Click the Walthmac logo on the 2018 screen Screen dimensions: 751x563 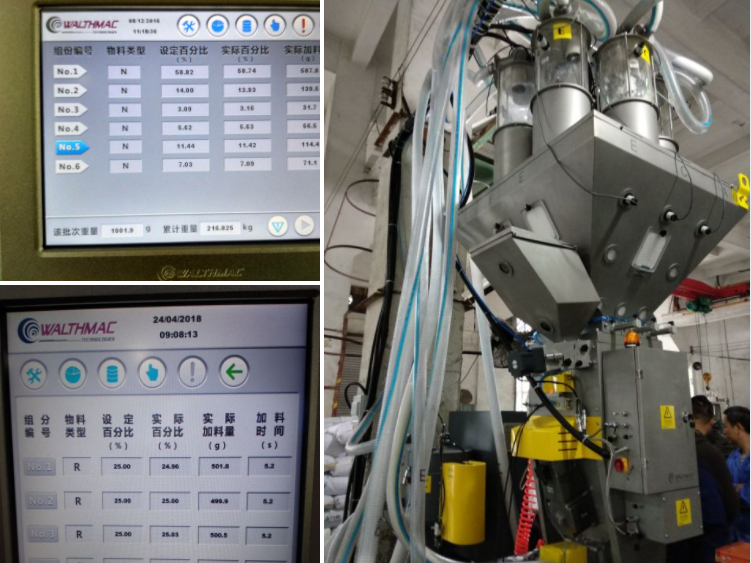coord(67,331)
